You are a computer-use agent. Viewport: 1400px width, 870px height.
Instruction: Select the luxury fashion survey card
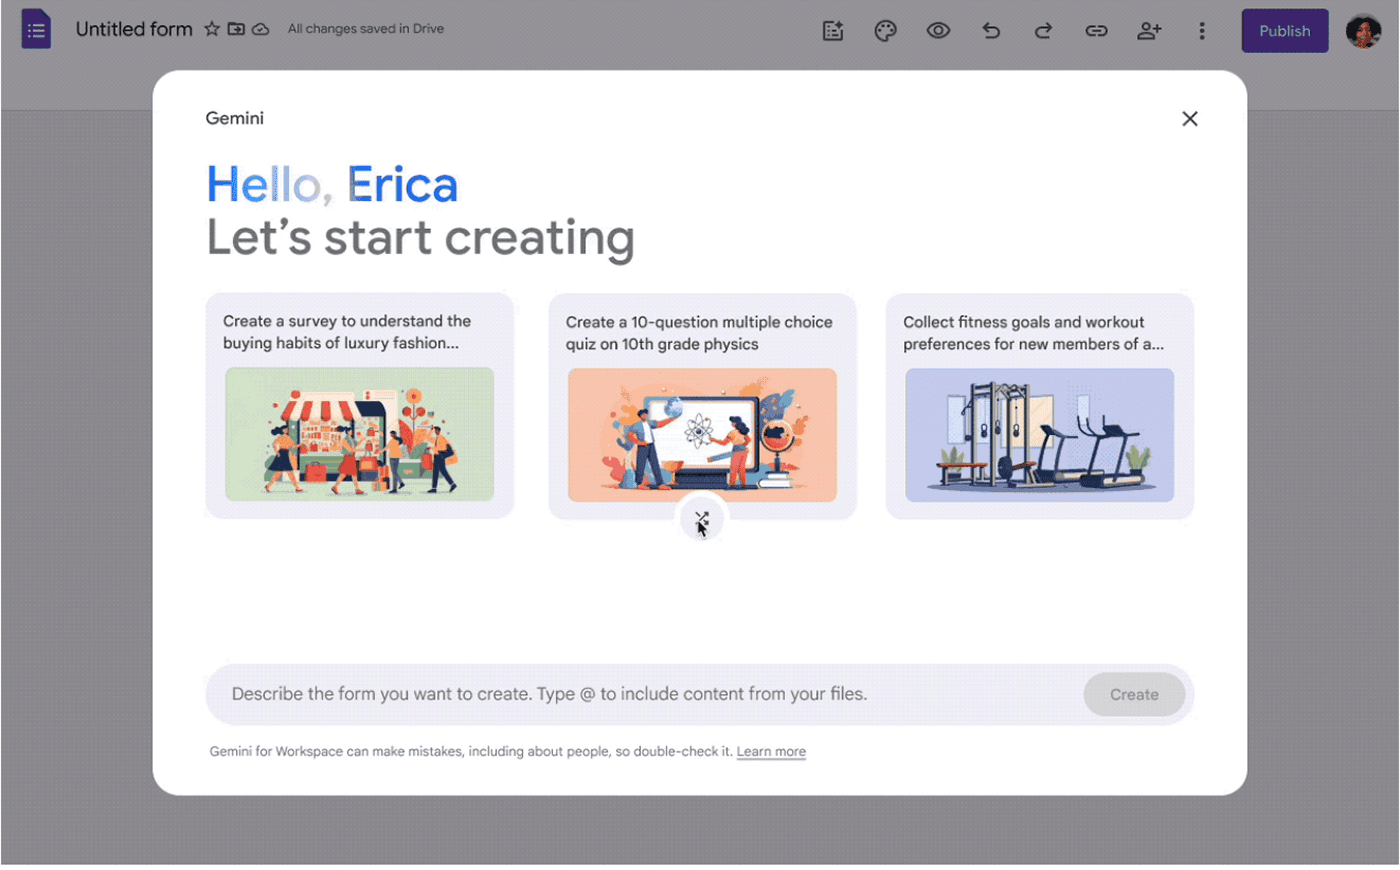360,406
